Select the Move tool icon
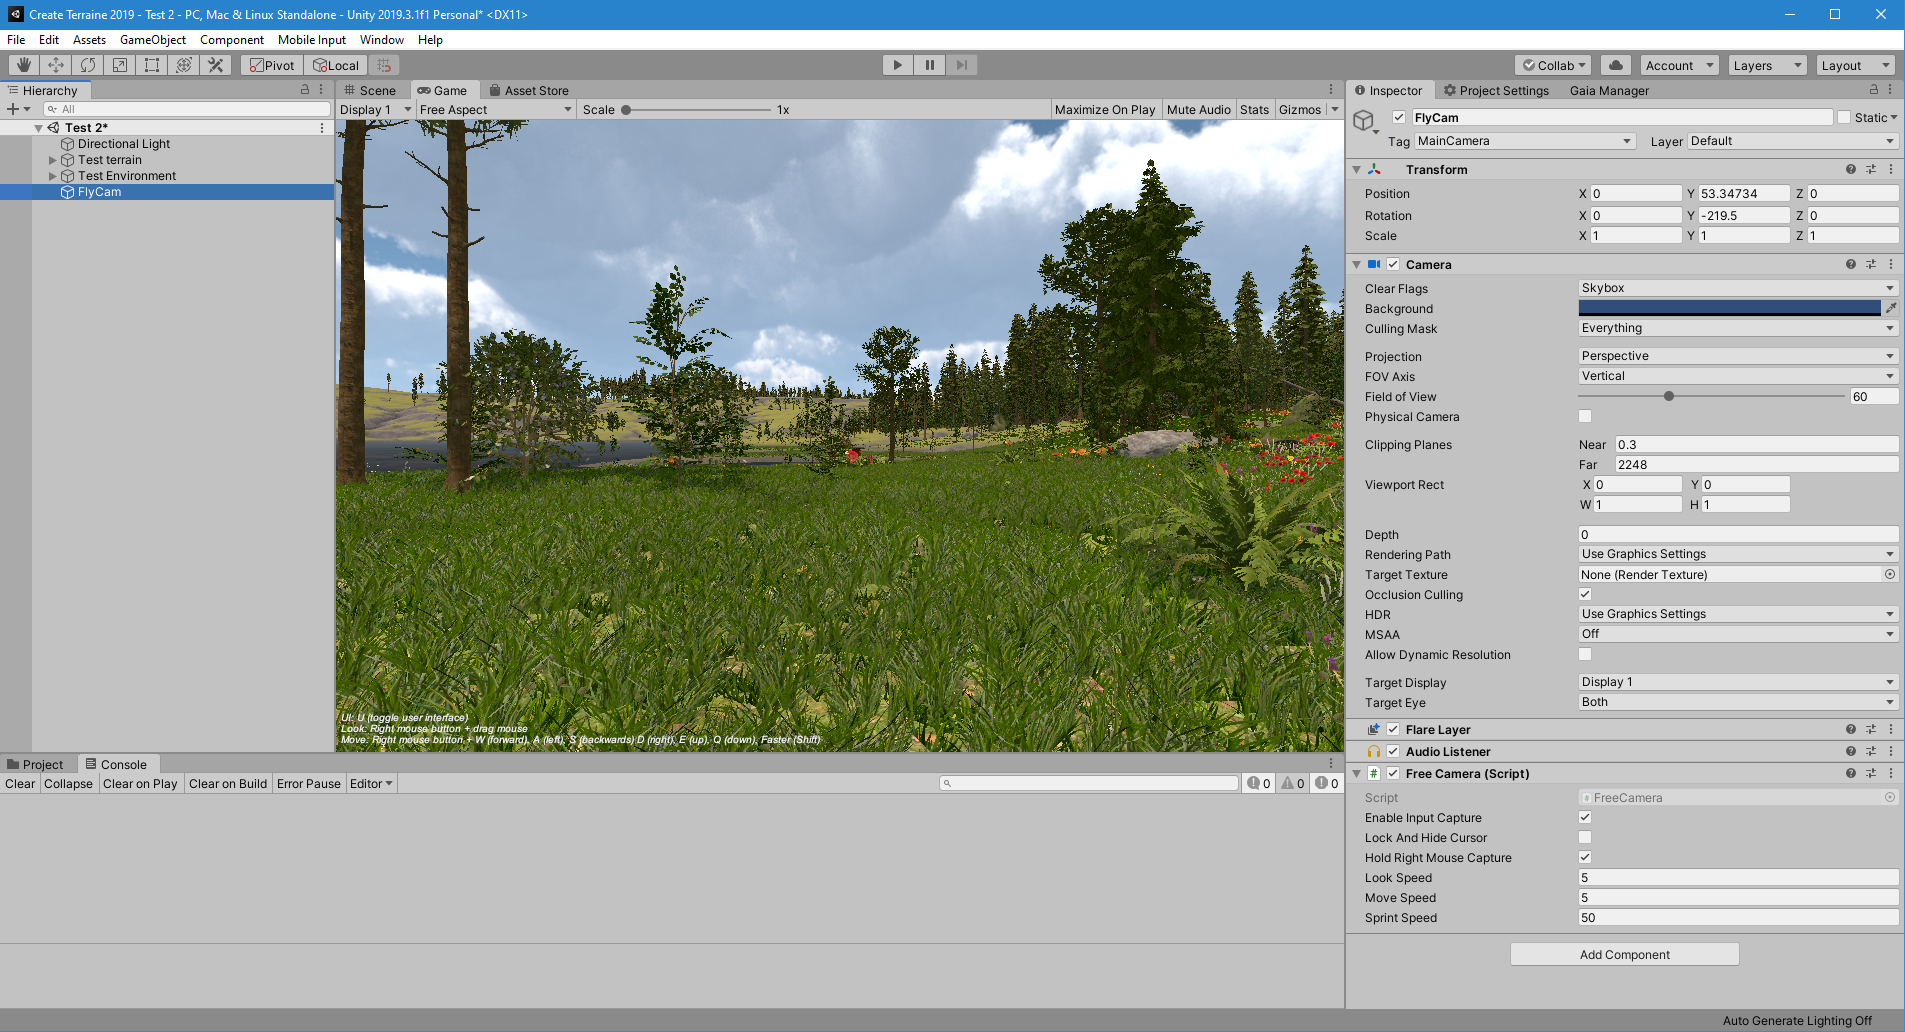The width and height of the screenshot is (1905, 1032). click(x=56, y=65)
